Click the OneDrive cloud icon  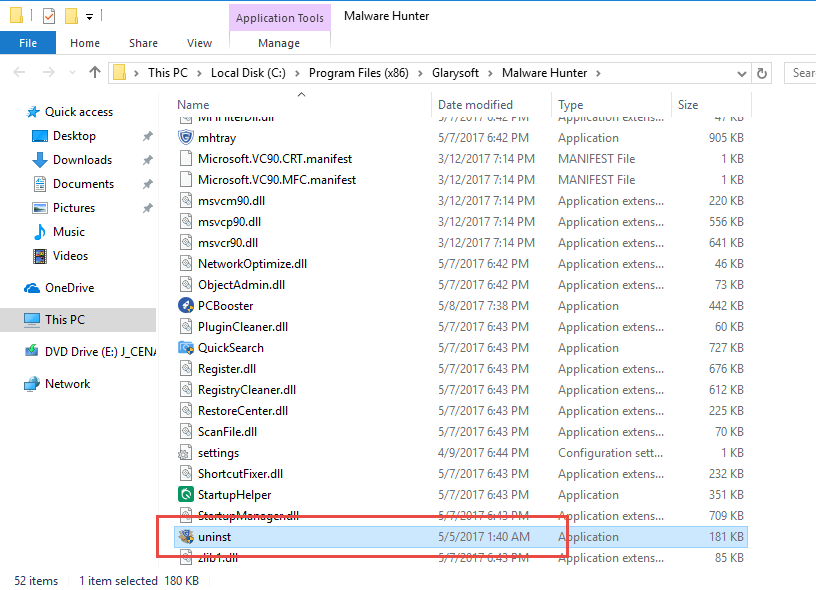(x=32, y=288)
